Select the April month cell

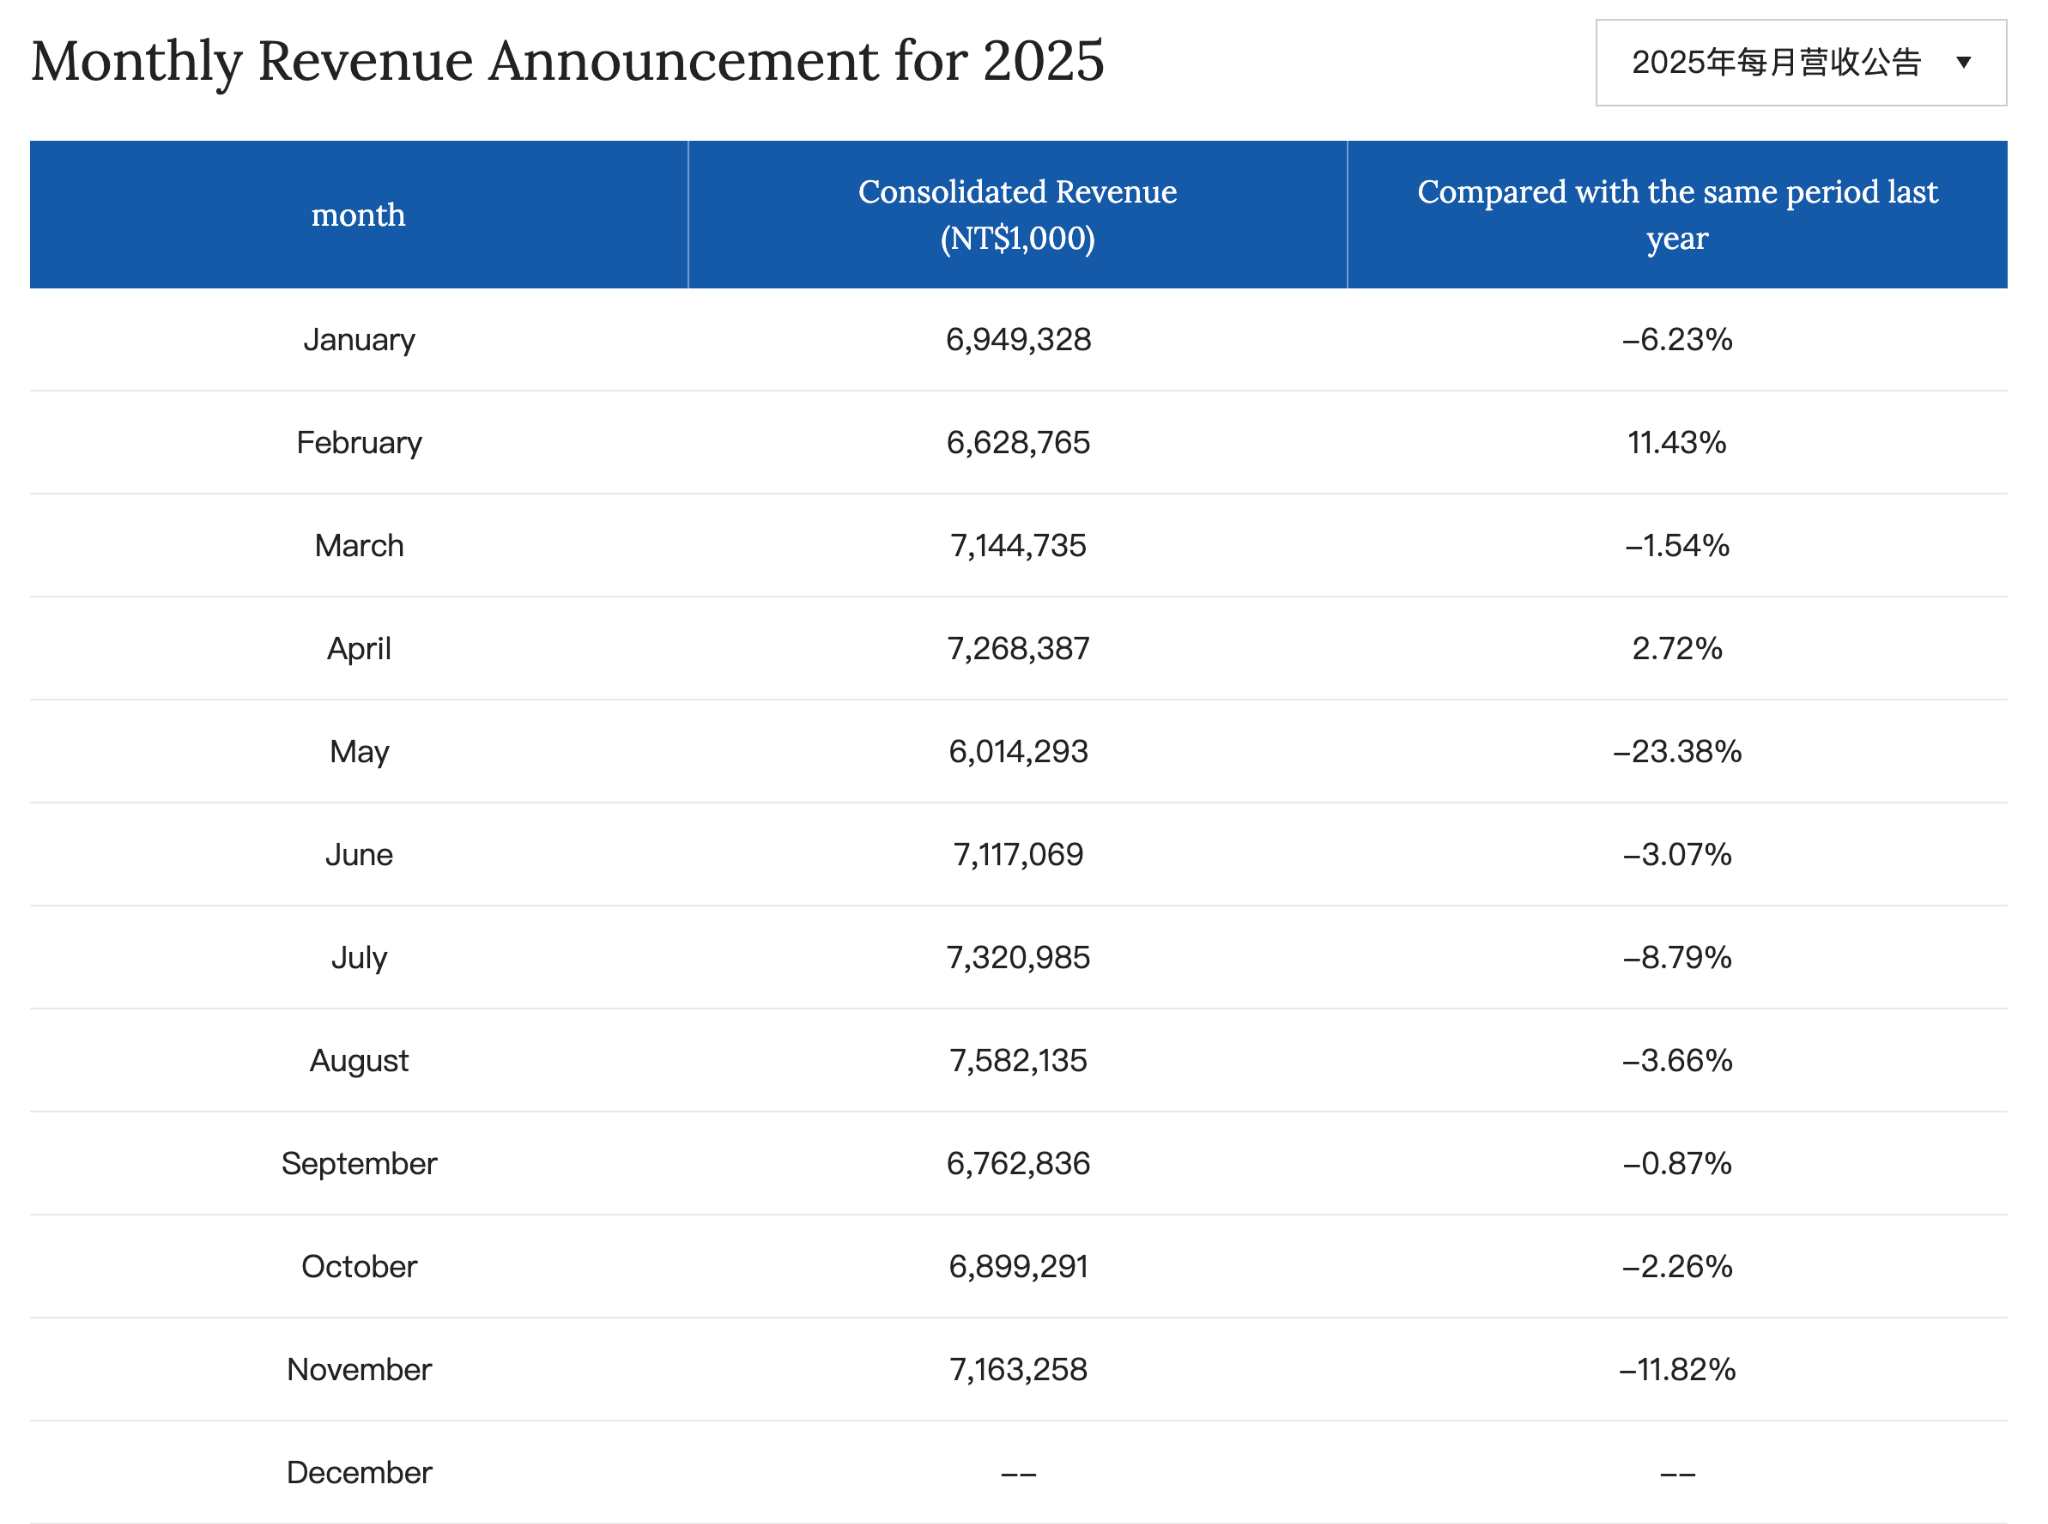(359, 648)
